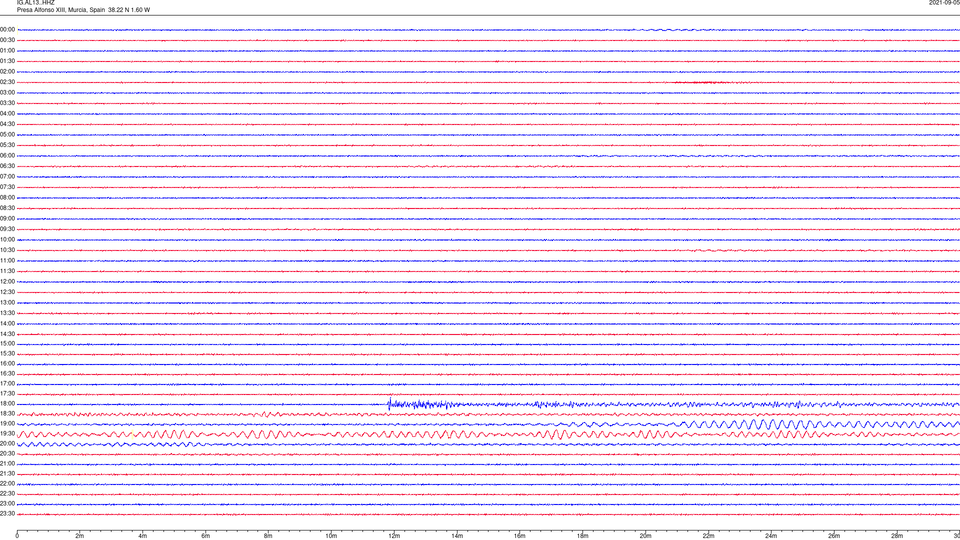This screenshot has height=540, width=960.
Task: Click the '05:00' time label
Action: (7, 135)
